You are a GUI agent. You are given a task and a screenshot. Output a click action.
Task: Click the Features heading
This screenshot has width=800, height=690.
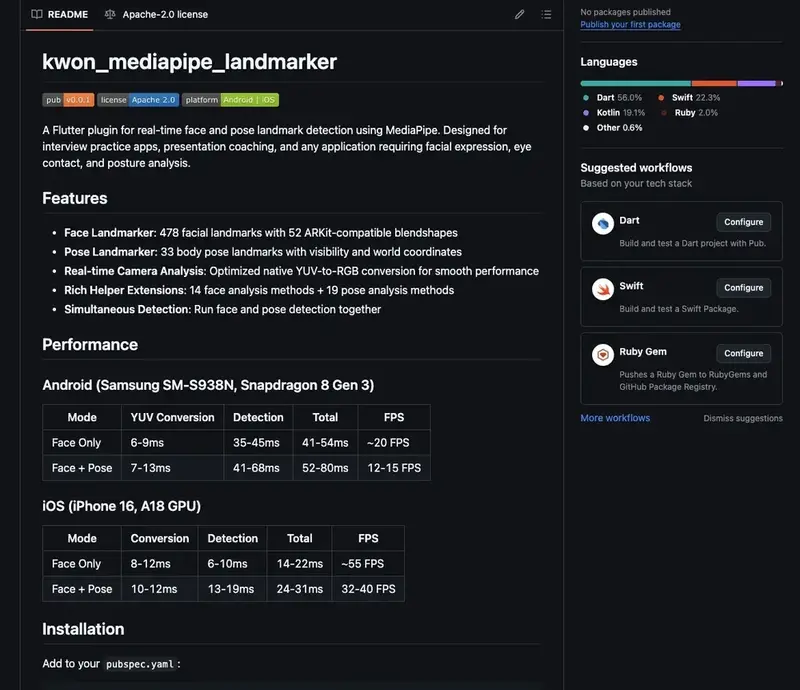(75, 198)
